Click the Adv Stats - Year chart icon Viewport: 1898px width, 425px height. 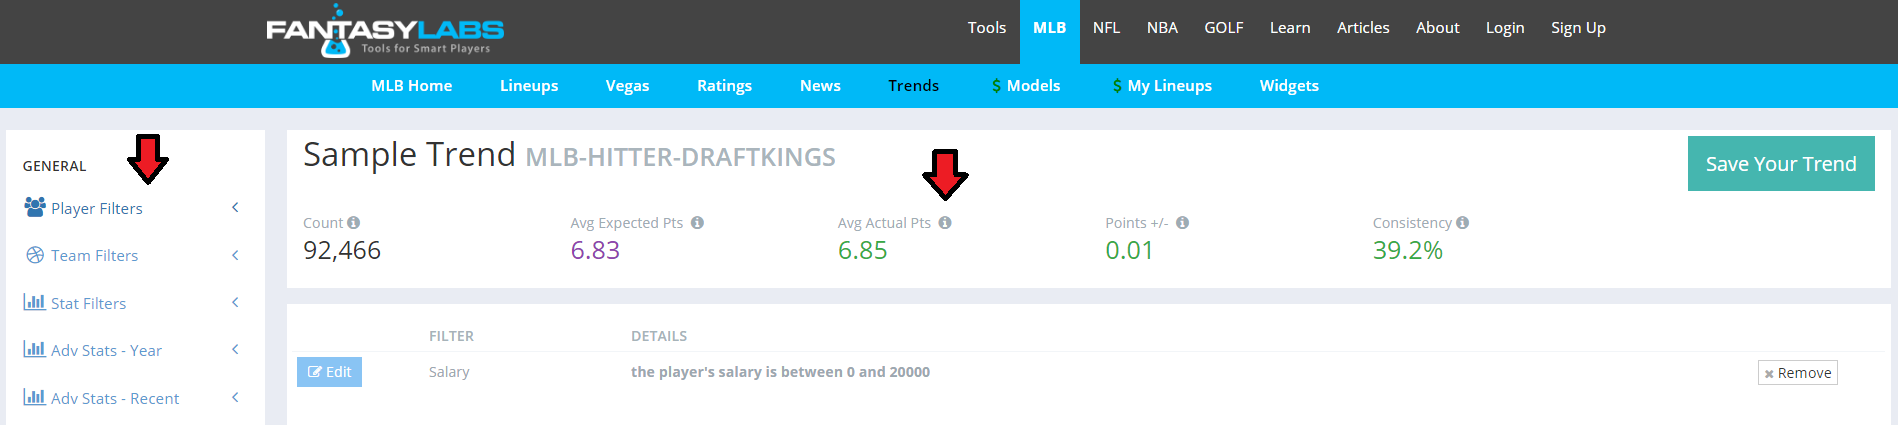34,349
